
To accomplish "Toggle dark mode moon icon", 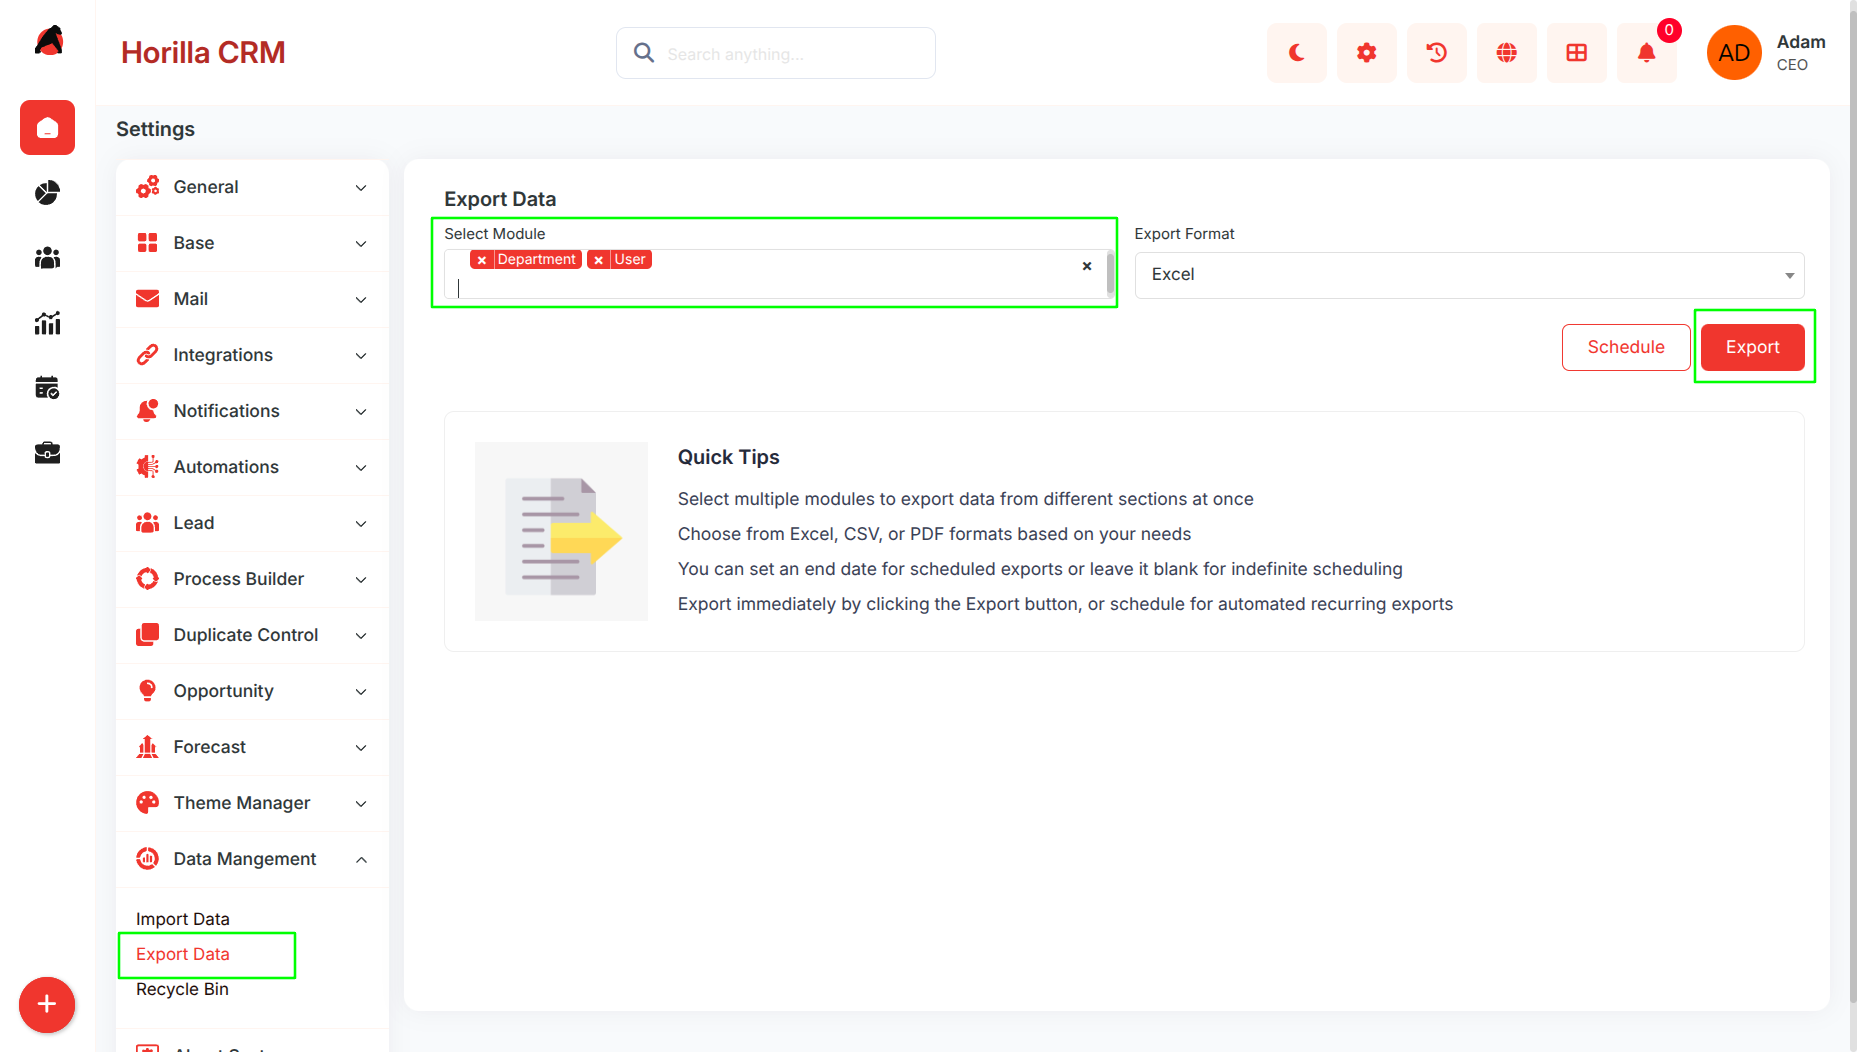I will (1296, 53).
